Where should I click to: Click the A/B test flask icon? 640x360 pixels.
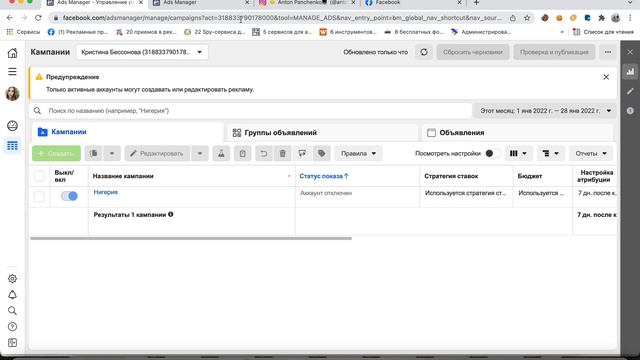(x=221, y=153)
